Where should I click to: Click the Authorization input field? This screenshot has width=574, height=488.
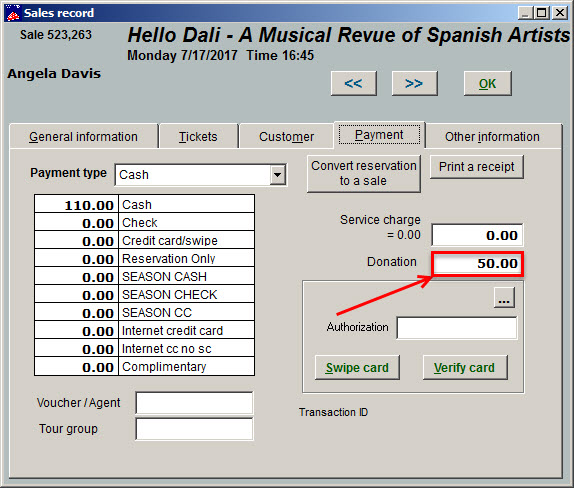click(457, 328)
